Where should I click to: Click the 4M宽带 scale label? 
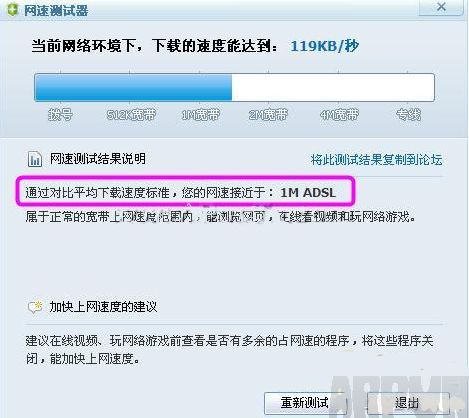[339, 115]
